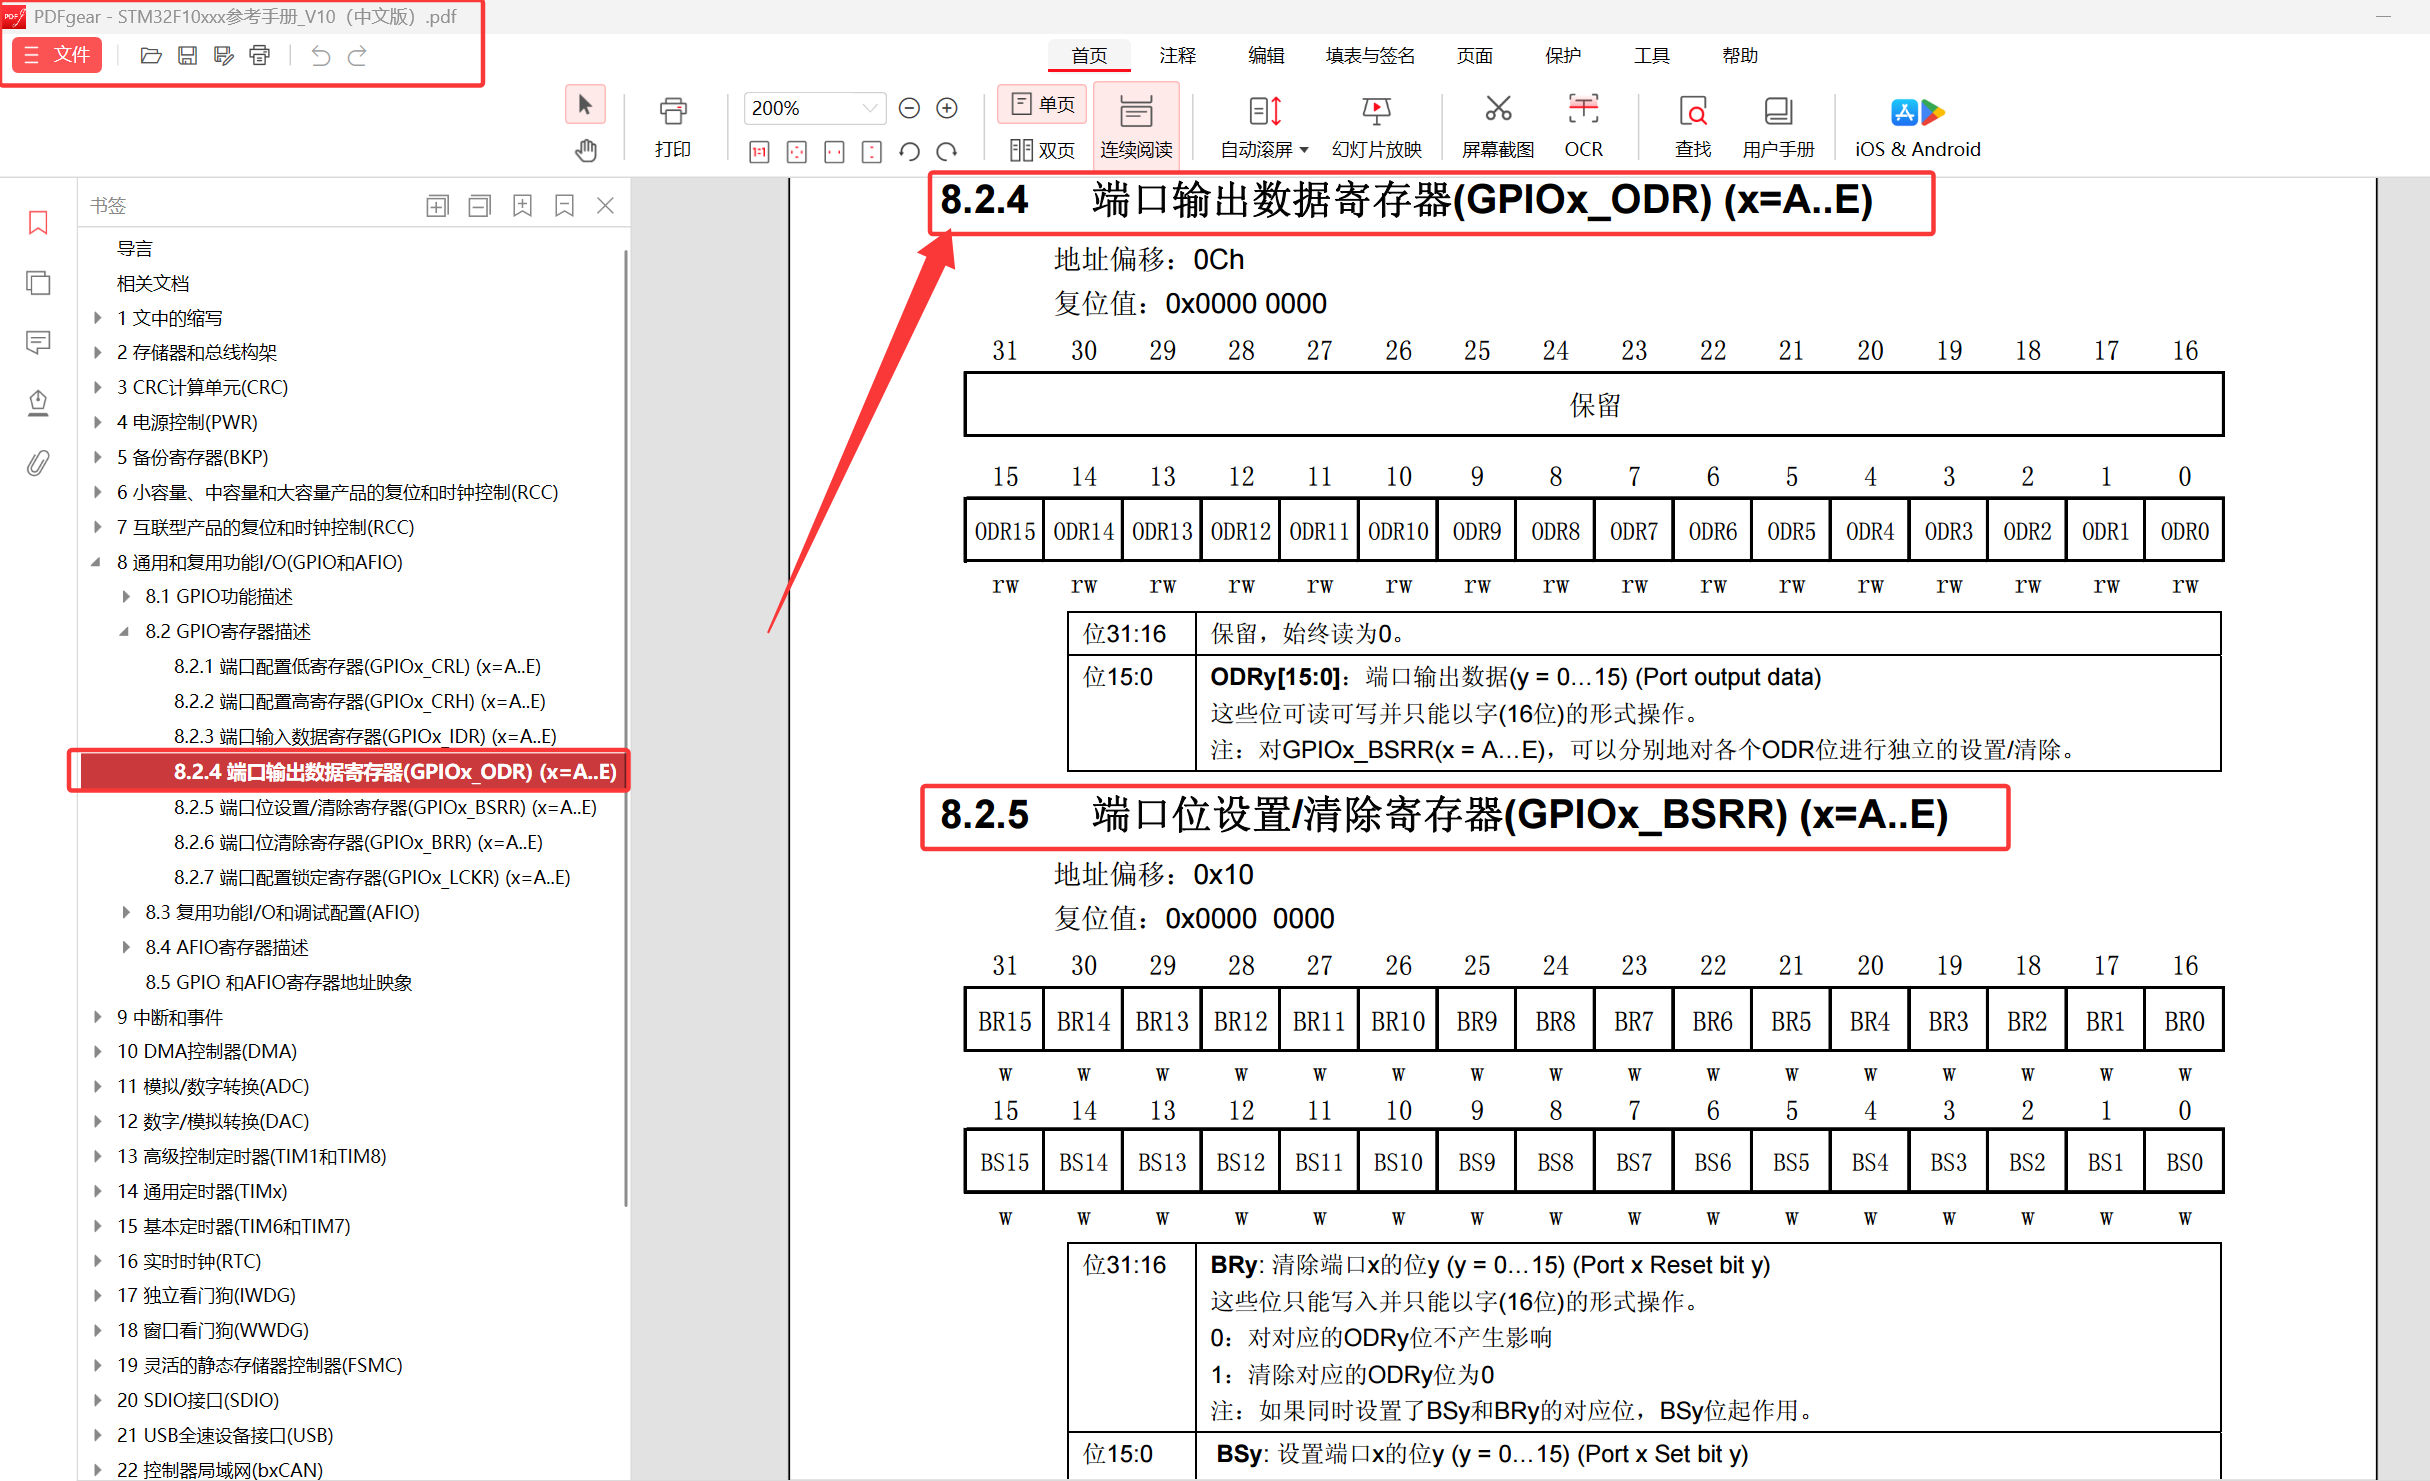Click the 自动滚屏 auto scroll button
Screen dimensions: 2430x1481
pos(1257,128)
